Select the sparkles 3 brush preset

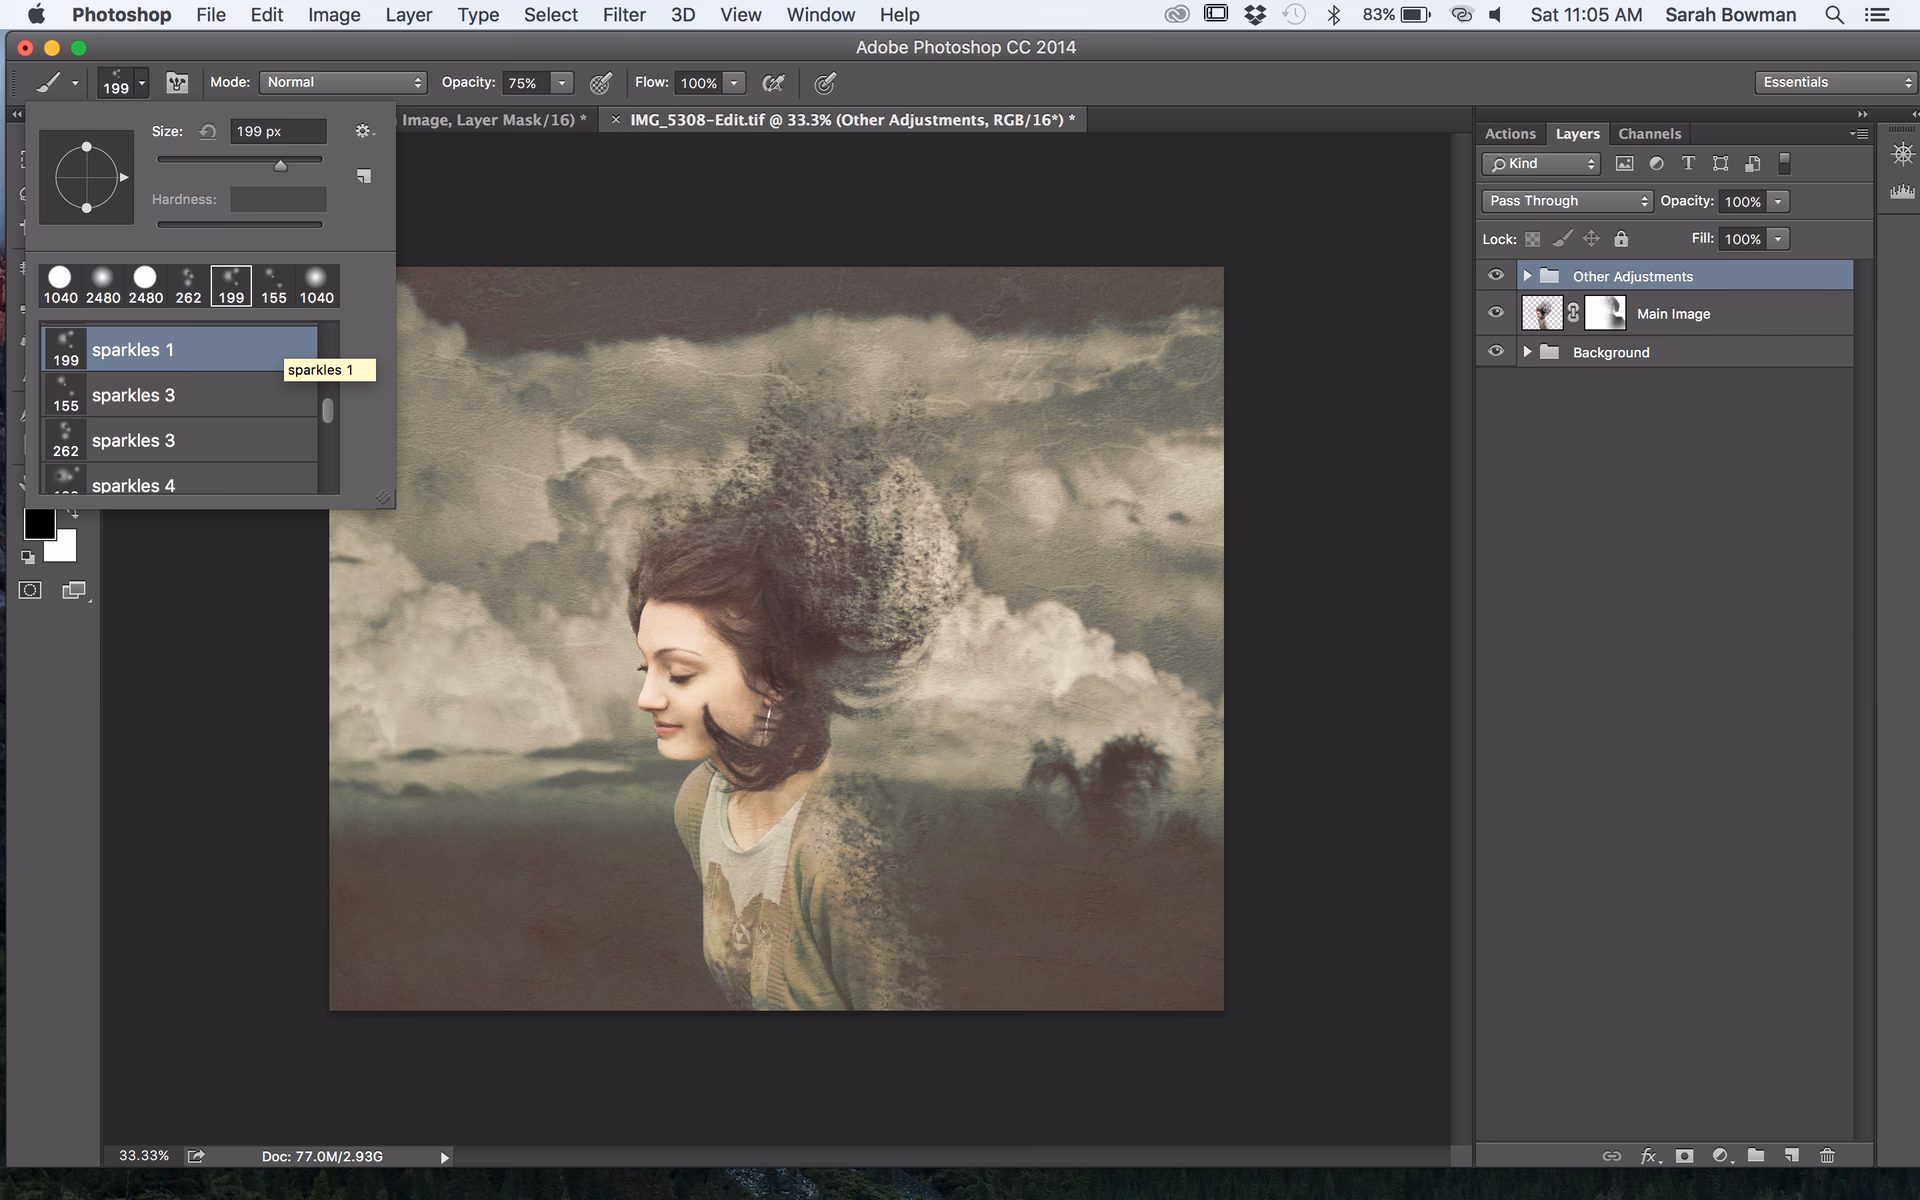click(133, 395)
